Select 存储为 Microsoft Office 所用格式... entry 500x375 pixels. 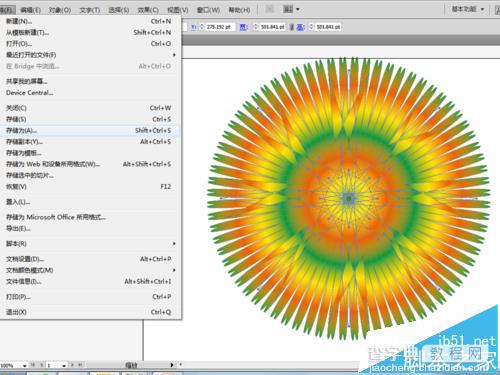(x=90, y=217)
